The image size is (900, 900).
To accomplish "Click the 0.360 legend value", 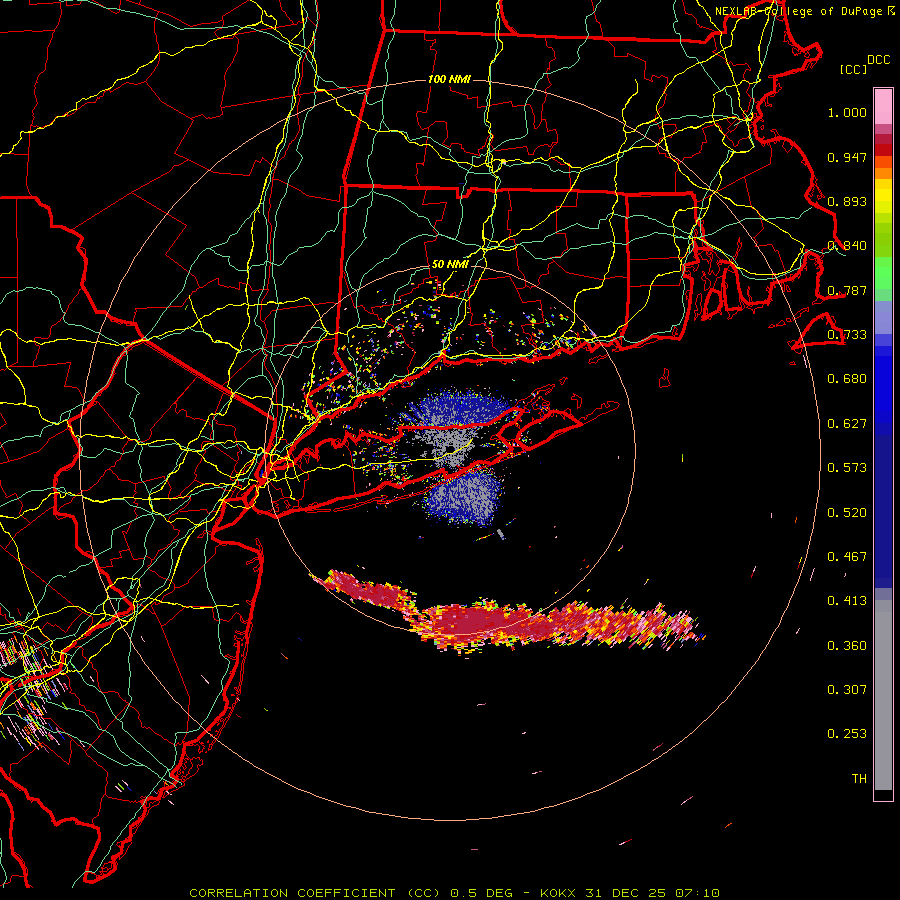I will click(x=847, y=646).
